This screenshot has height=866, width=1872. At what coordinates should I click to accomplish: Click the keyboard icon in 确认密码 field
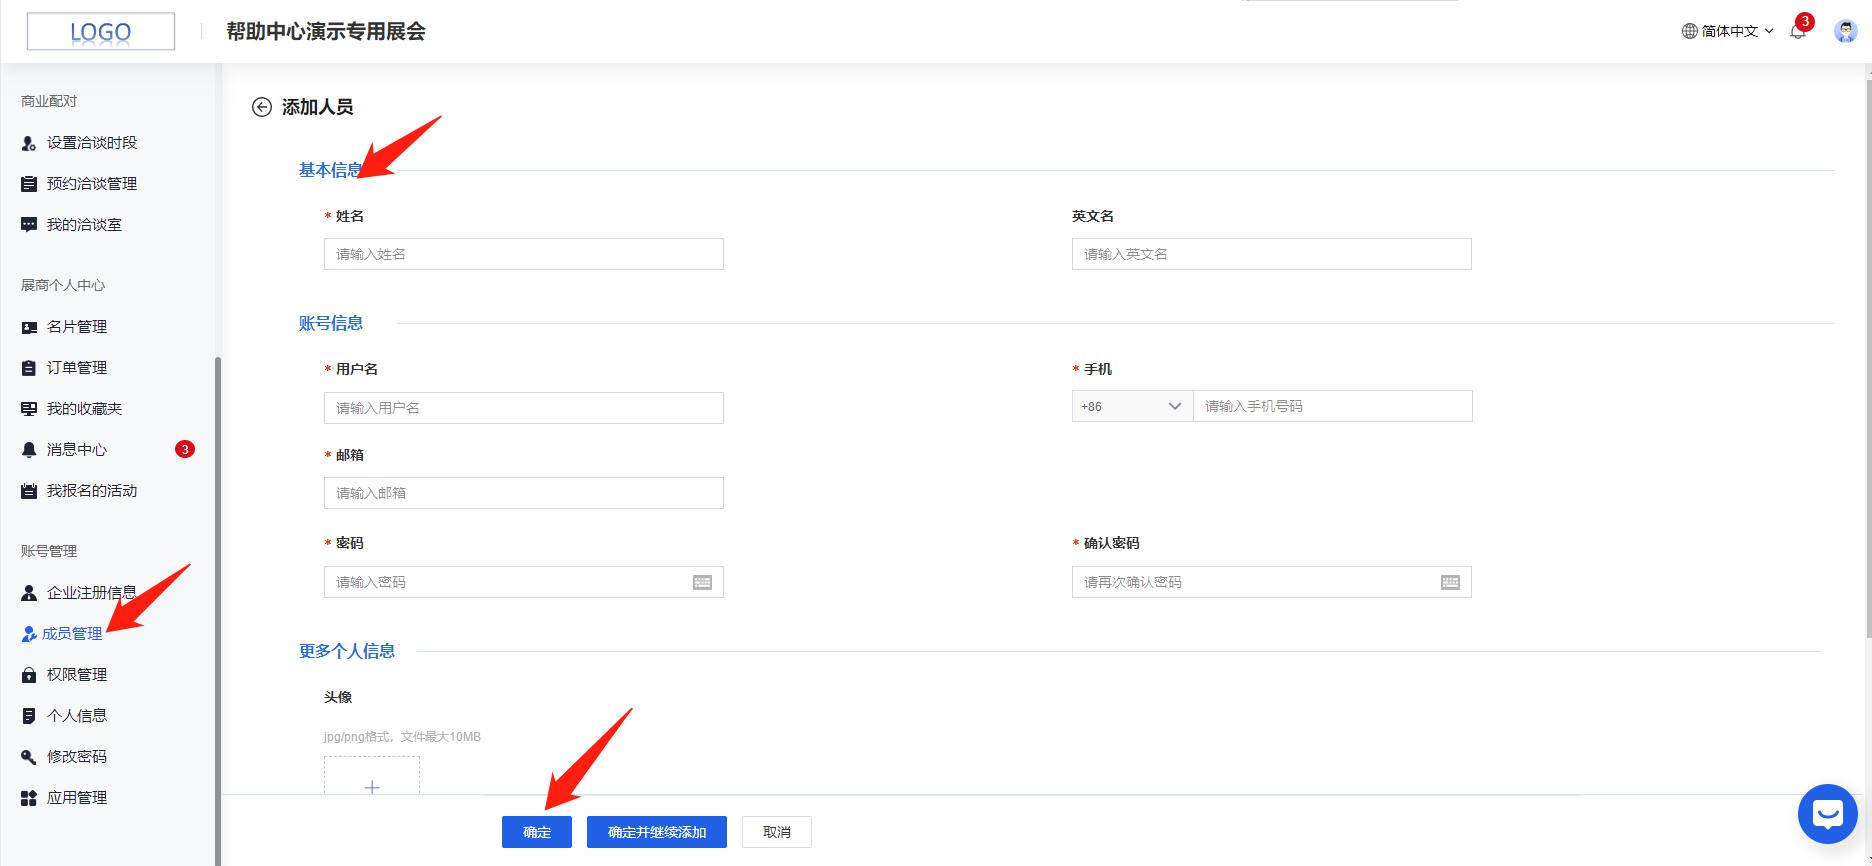[1450, 582]
